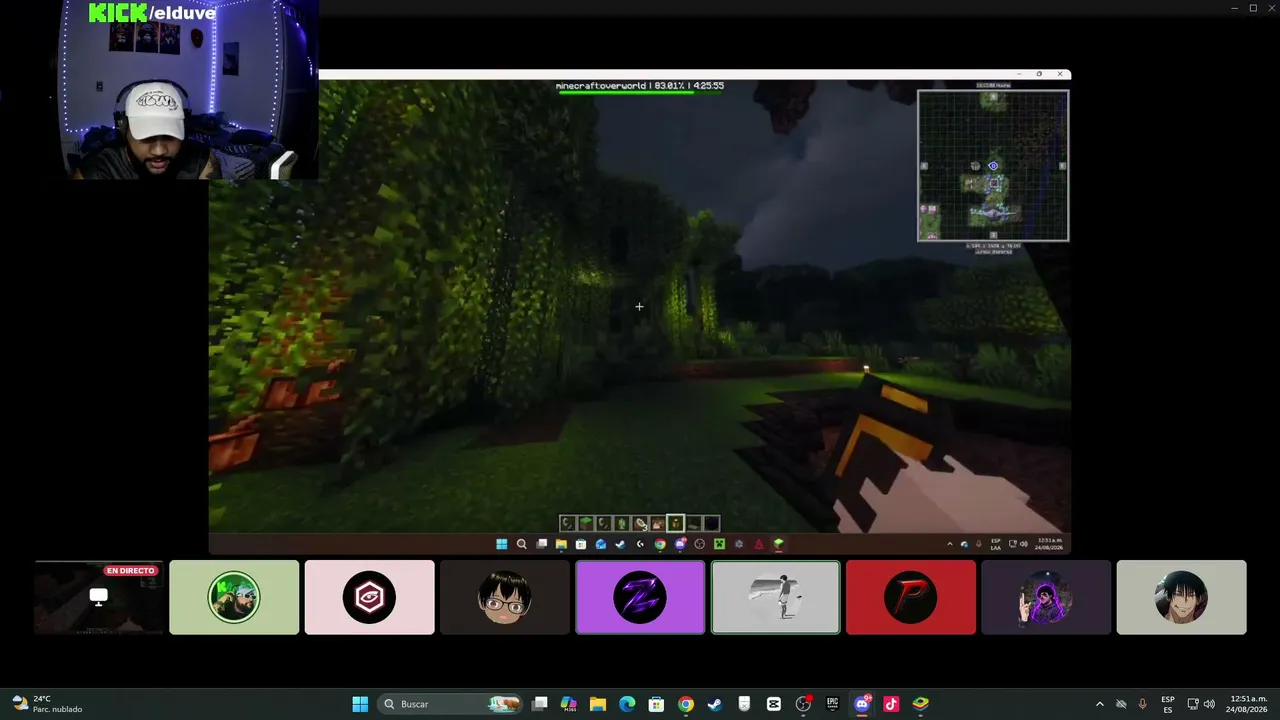Select the purple Z logo participant tile
This screenshot has height=720, width=1280.
(x=640, y=597)
